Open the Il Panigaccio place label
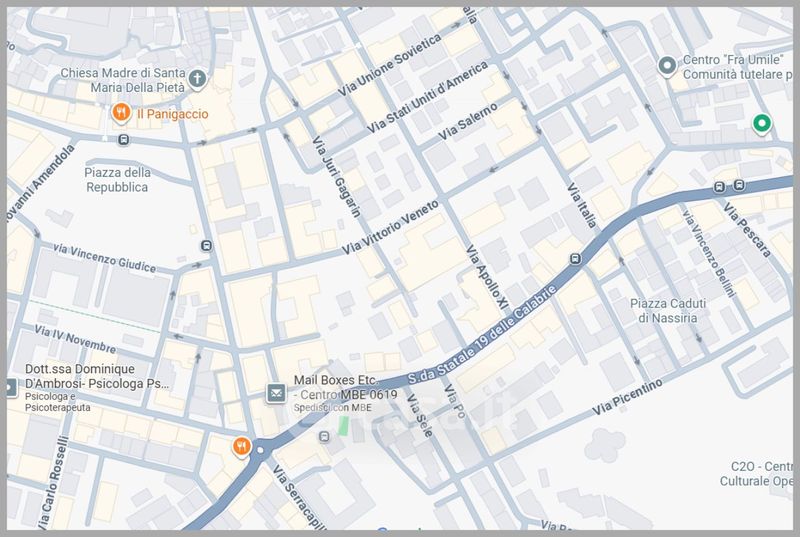The height and width of the screenshot is (537, 800). click(172, 114)
